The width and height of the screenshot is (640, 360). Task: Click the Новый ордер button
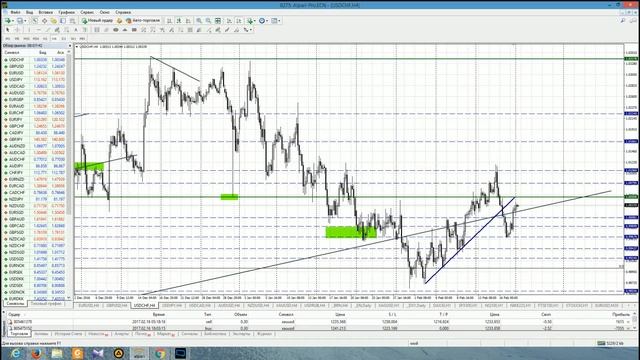tap(98, 20)
